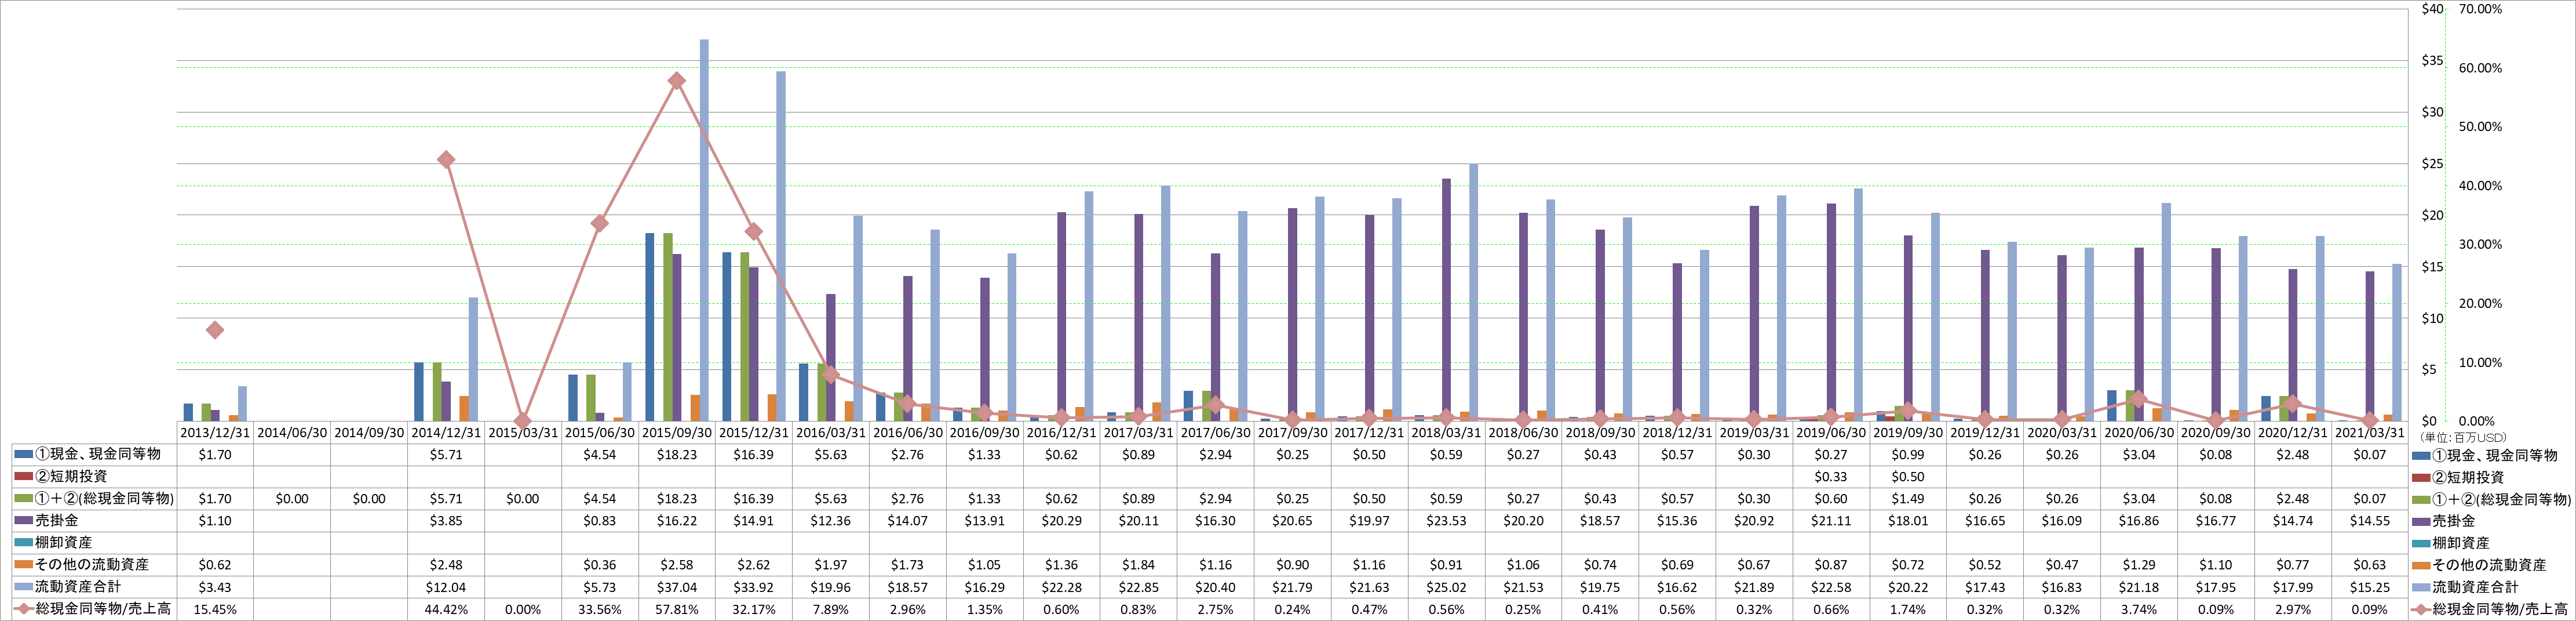
Task: Select the $37.04 total current assets cell
Action: point(677,587)
